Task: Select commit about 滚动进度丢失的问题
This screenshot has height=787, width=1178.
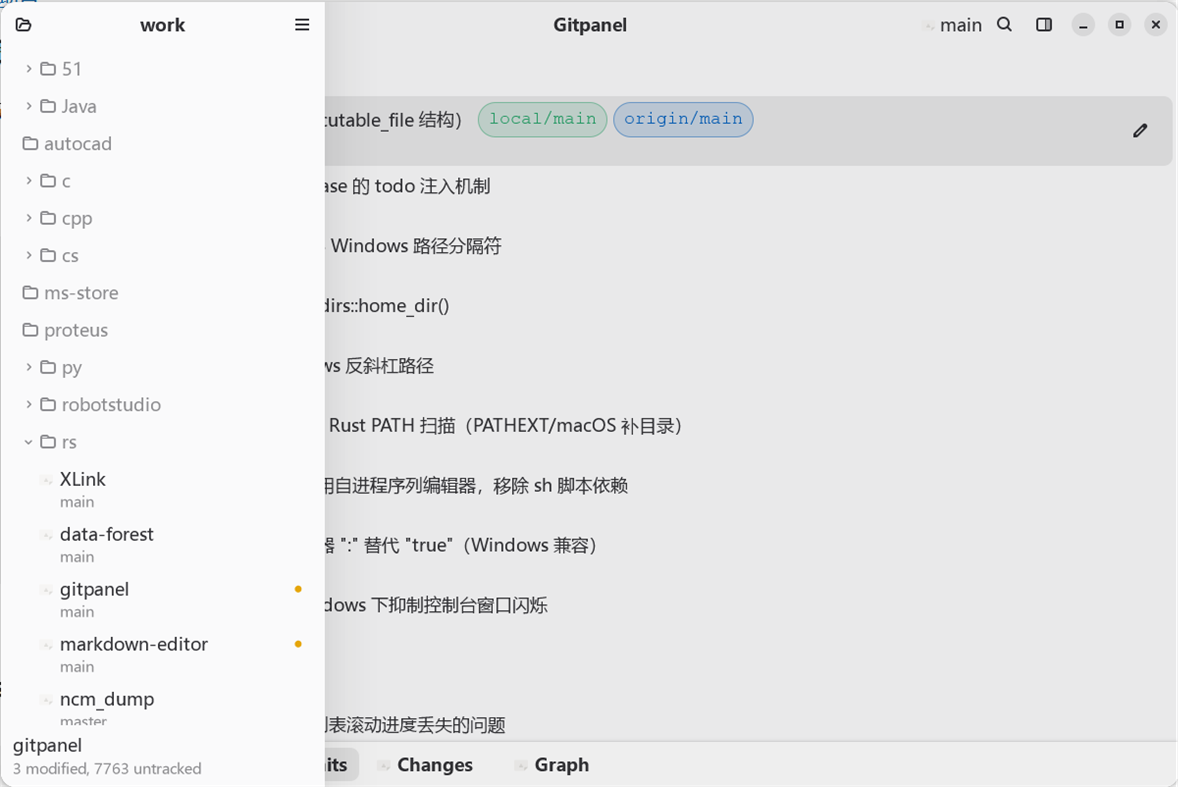Action: pyautogui.click(x=749, y=725)
